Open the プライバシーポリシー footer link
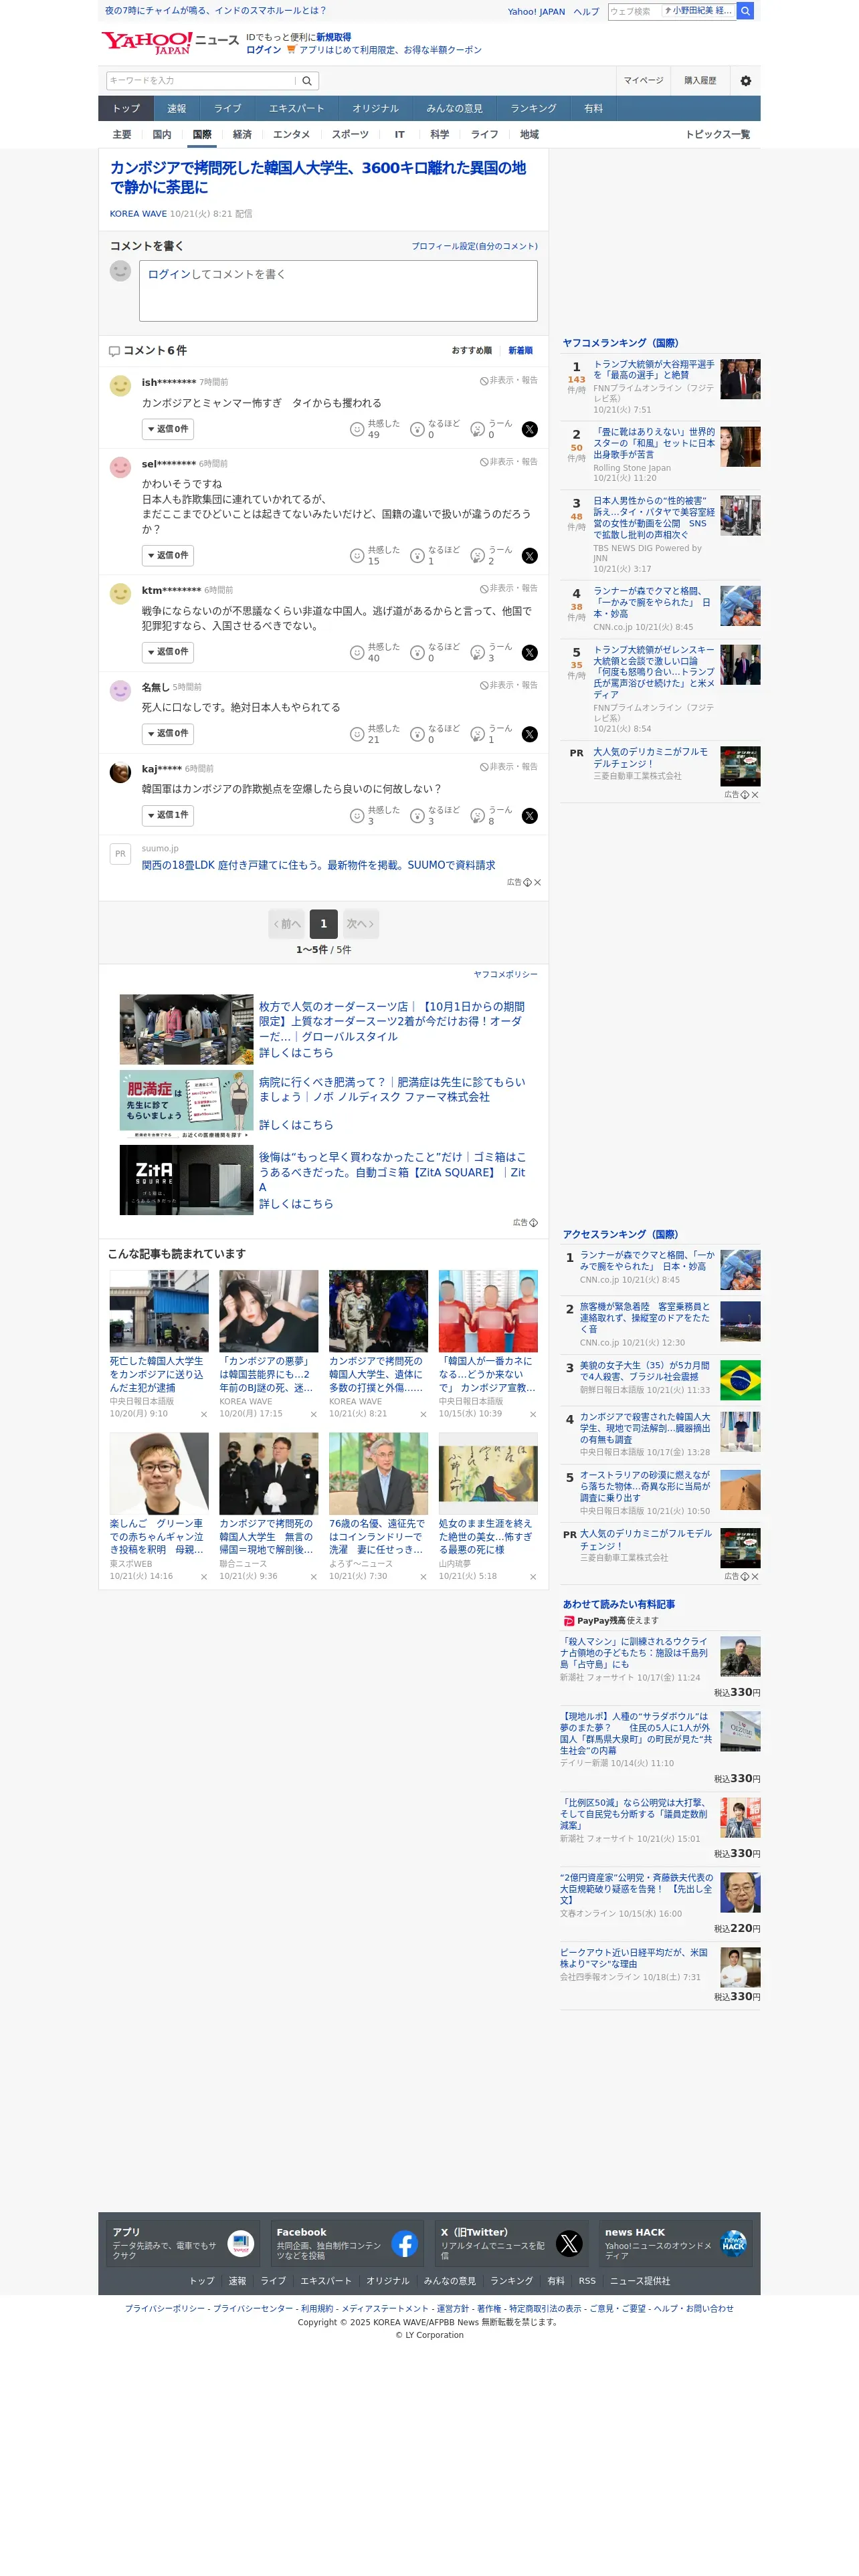This screenshot has width=859, height=2576. tap(165, 2308)
